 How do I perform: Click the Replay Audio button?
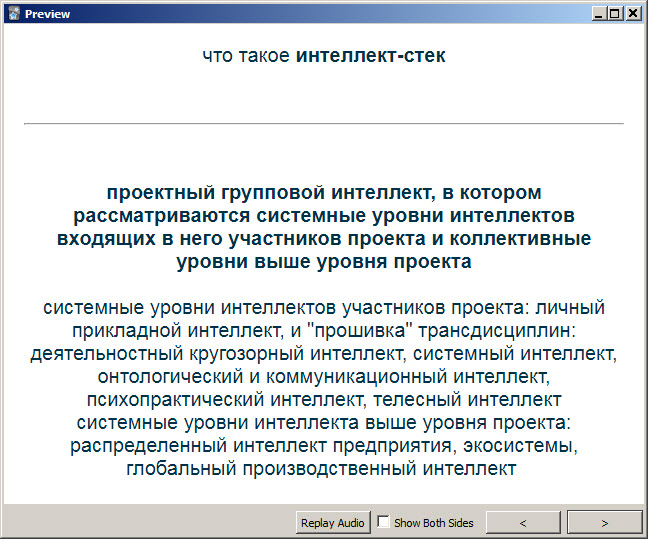coord(333,522)
